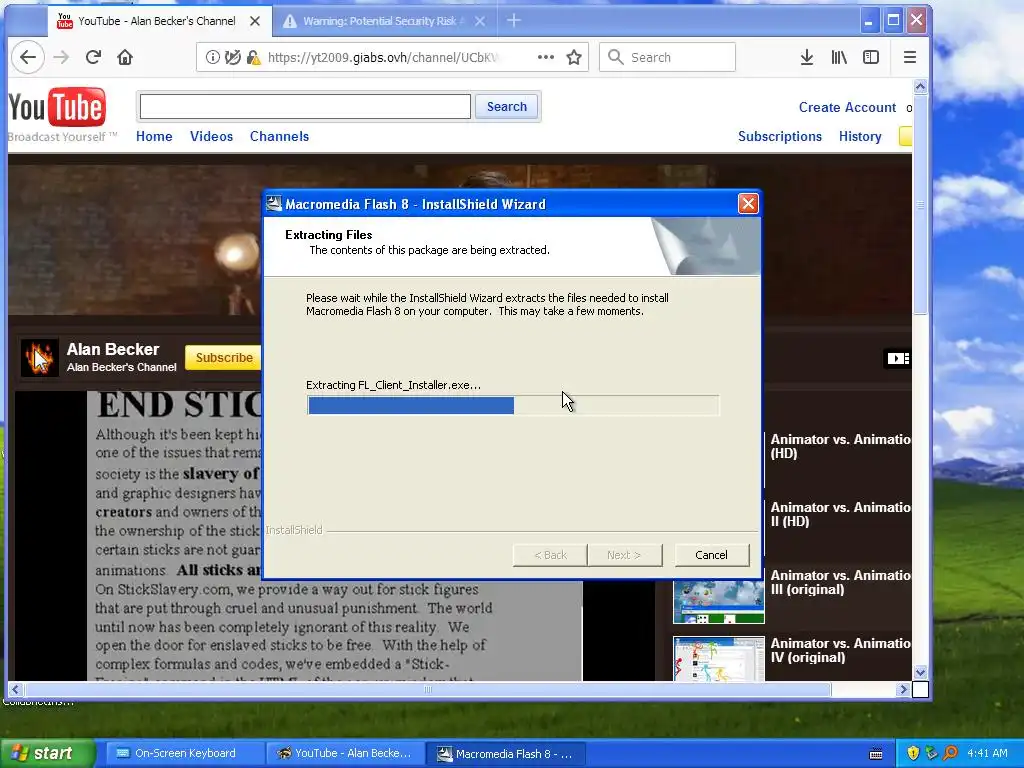
Task: Open the Windows Start menu
Action: [x=47, y=753]
